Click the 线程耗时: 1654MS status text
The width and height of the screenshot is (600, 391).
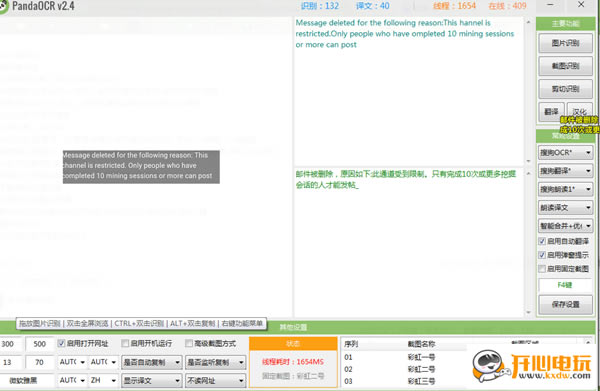[293, 362]
